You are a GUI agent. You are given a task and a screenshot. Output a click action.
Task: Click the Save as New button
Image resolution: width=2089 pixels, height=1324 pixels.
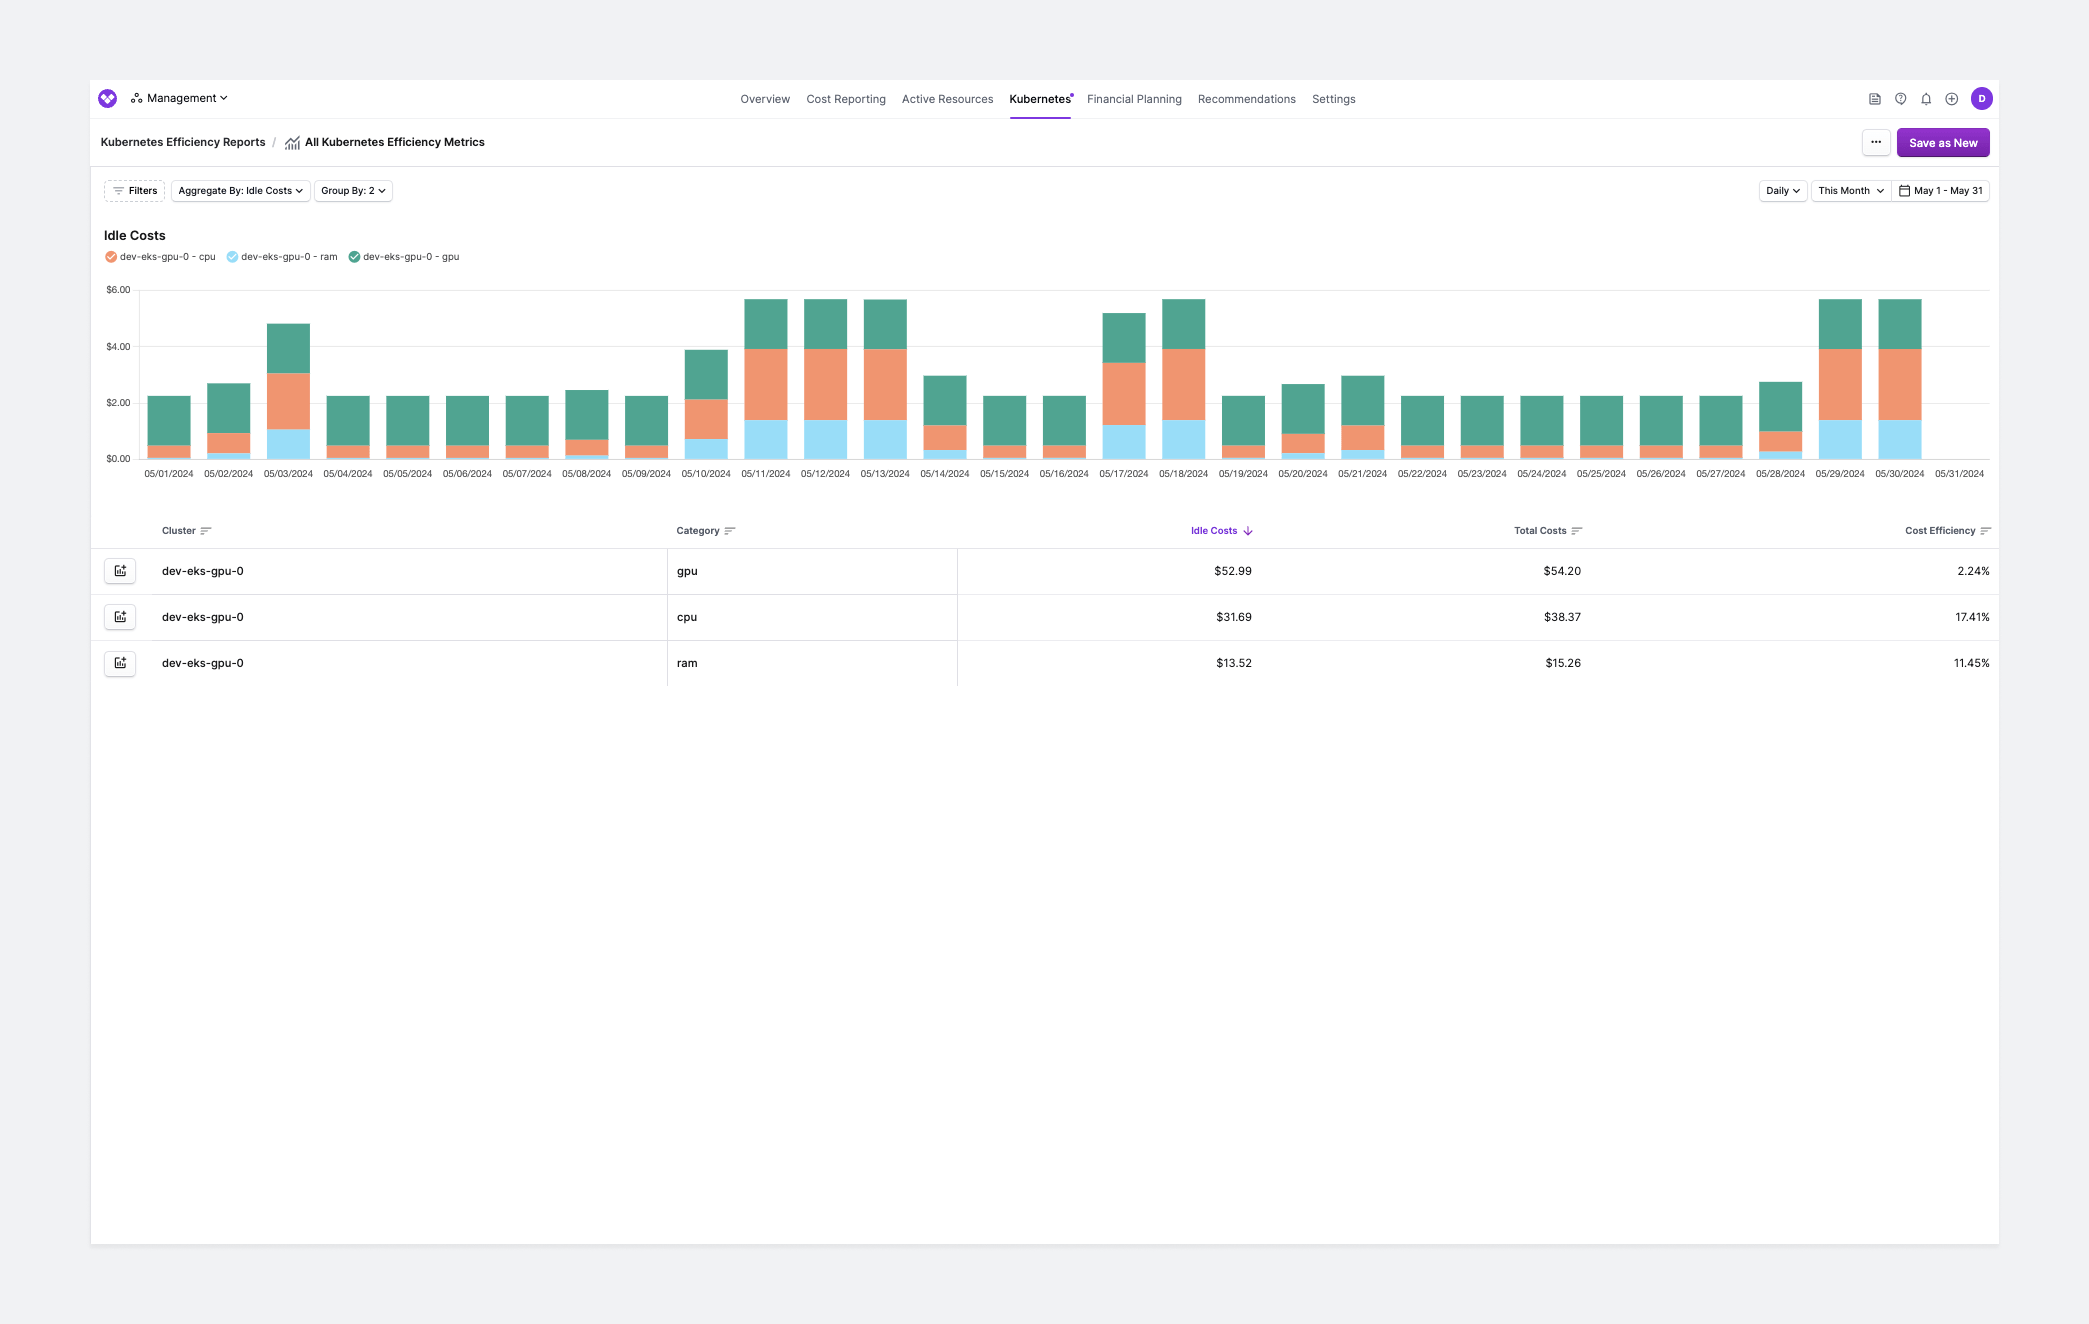click(x=1941, y=142)
